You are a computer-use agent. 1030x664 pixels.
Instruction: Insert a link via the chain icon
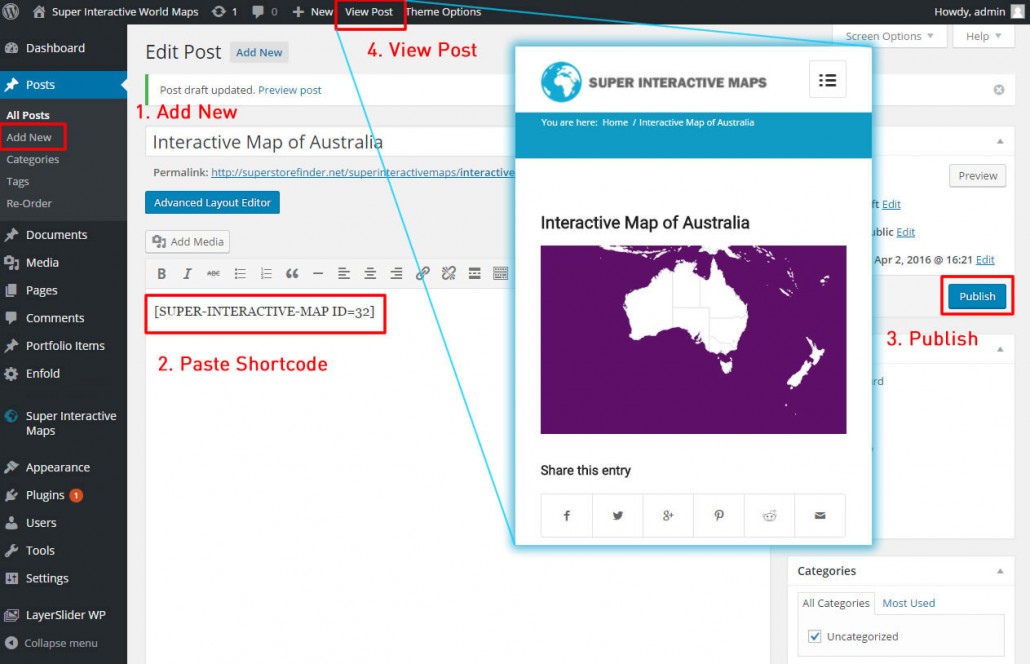point(424,273)
